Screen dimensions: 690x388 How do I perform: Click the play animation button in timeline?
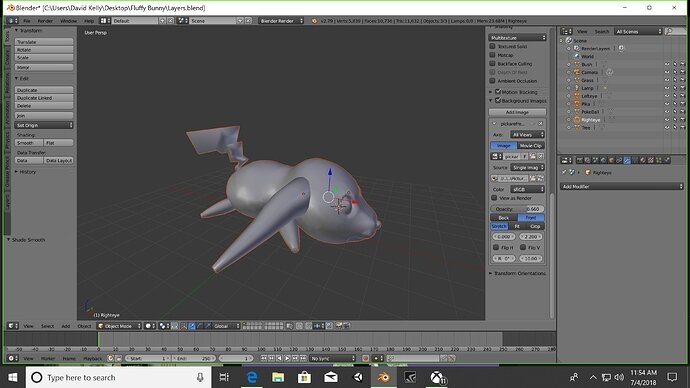click(287, 359)
